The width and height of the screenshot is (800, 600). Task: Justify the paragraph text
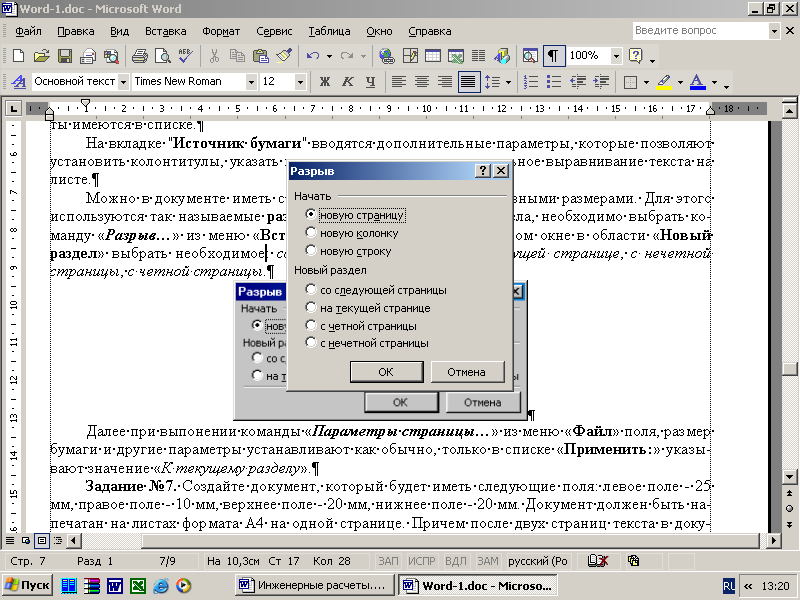pyautogui.click(x=469, y=82)
